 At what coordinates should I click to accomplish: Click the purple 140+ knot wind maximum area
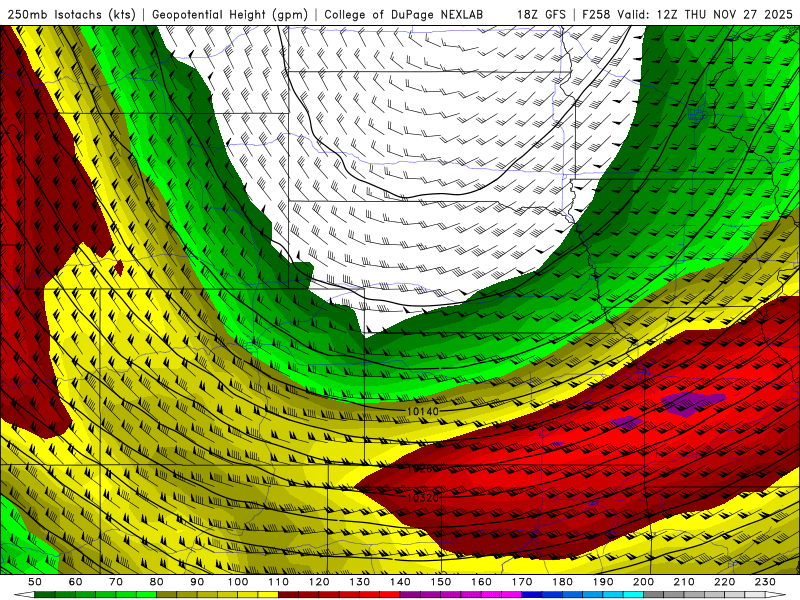click(x=690, y=403)
